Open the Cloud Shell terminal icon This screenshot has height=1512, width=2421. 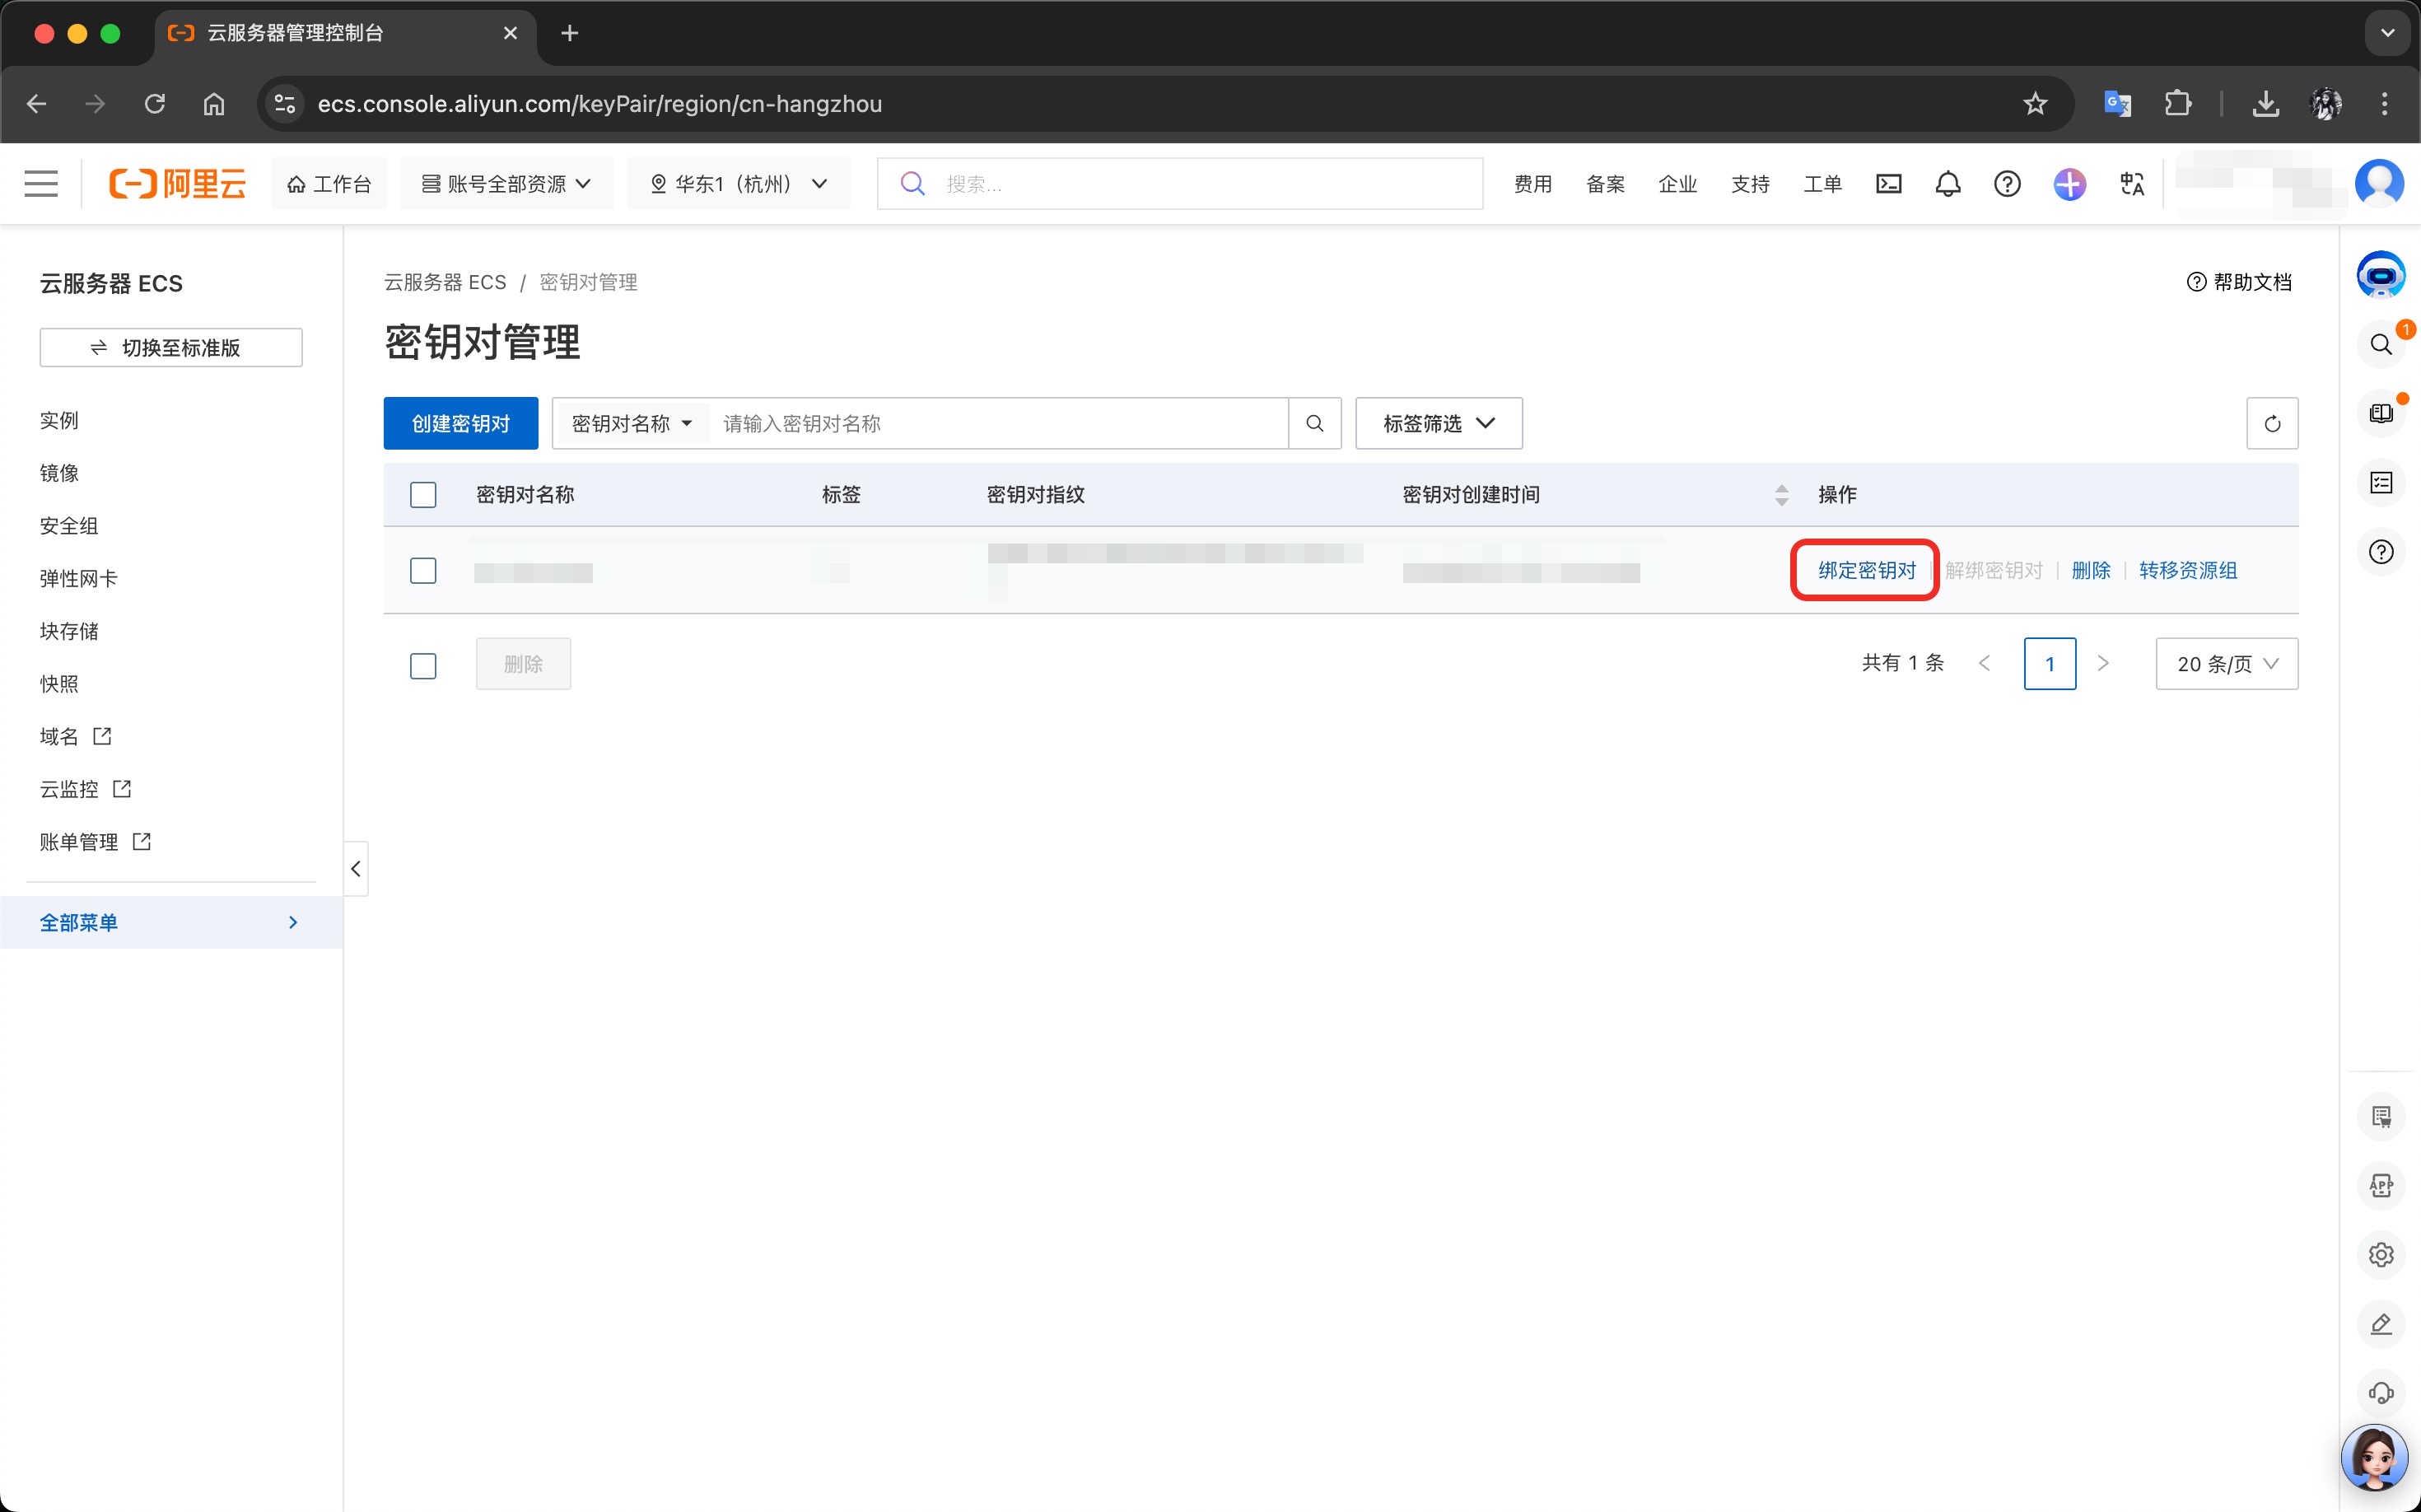point(1888,184)
